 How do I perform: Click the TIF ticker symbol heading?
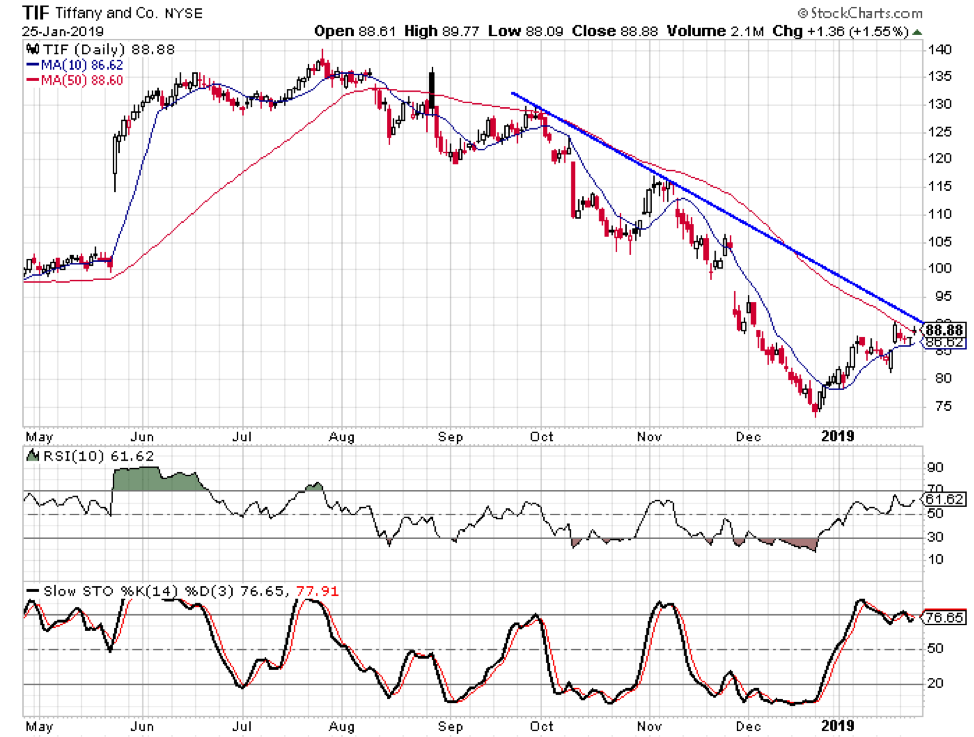pyautogui.click(x=37, y=12)
